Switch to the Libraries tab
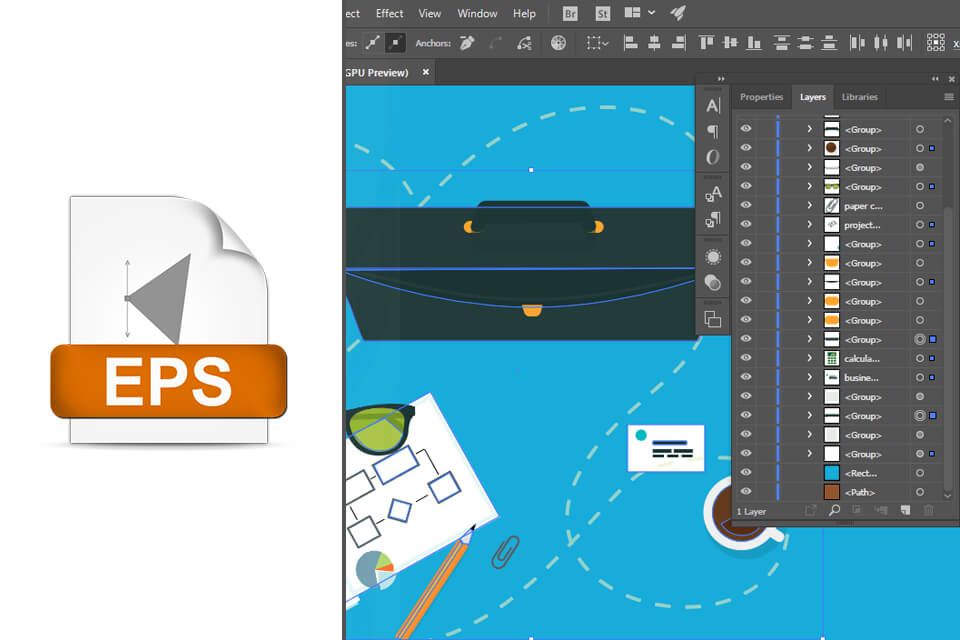The image size is (960, 640). [x=860, y=97]
